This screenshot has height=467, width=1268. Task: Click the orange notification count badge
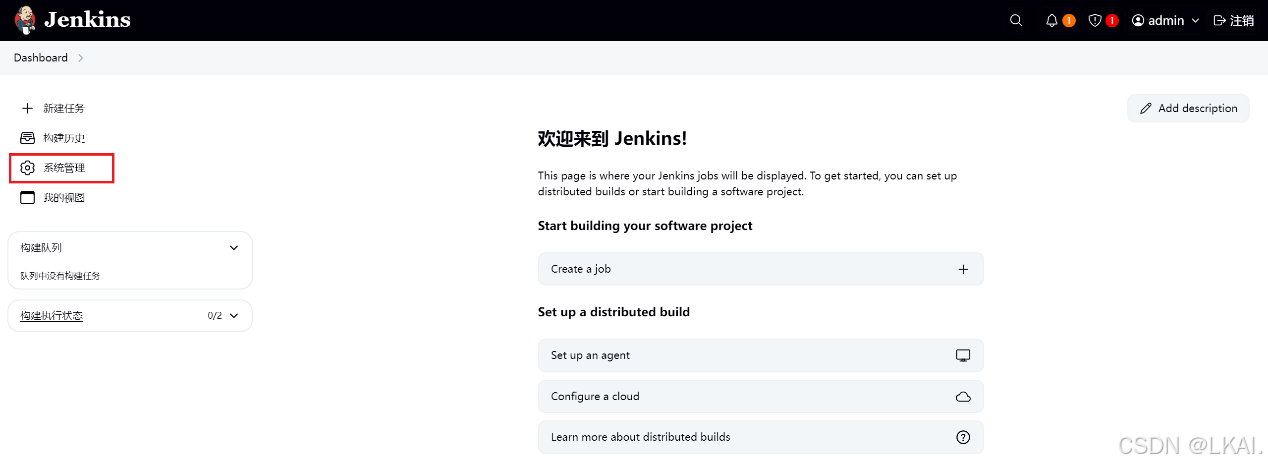coord(1069,20)
